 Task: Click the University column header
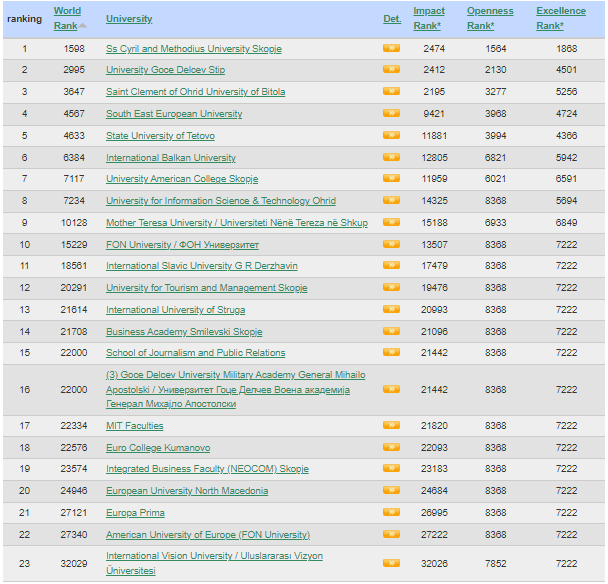[x=129, y=19]
